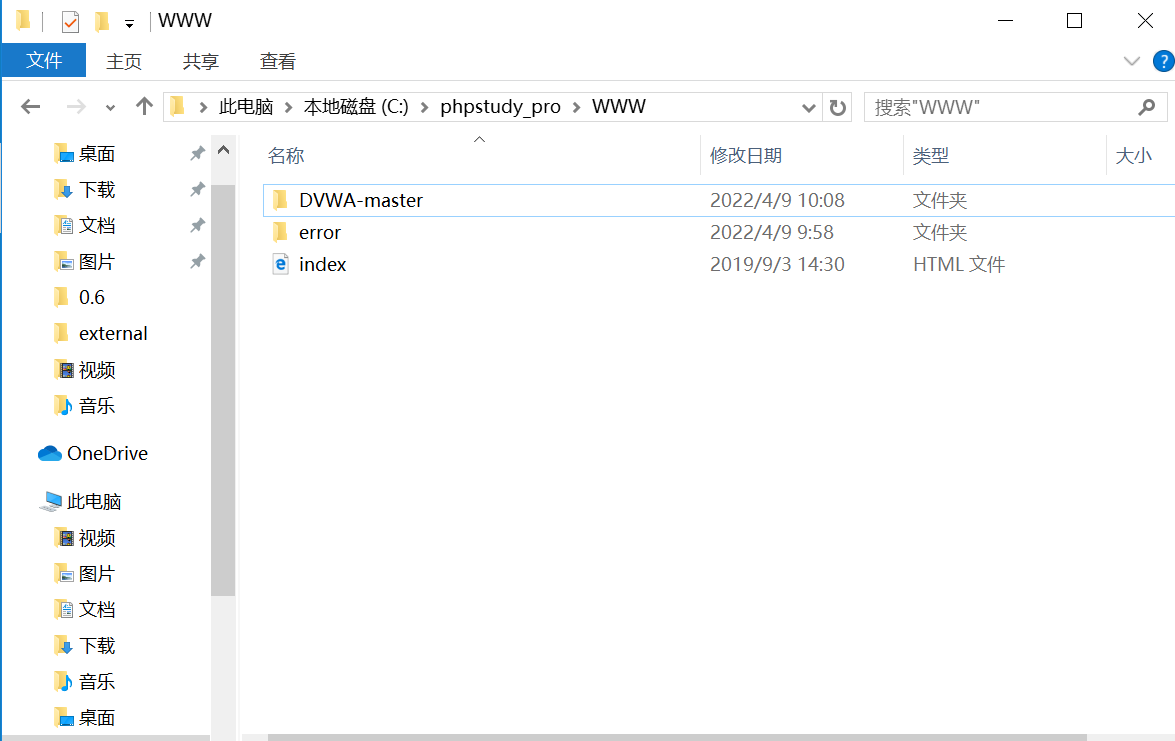The image size is (1175, 741).
Task: Open the Help icon in the title bar
Action: point(1164,61)
